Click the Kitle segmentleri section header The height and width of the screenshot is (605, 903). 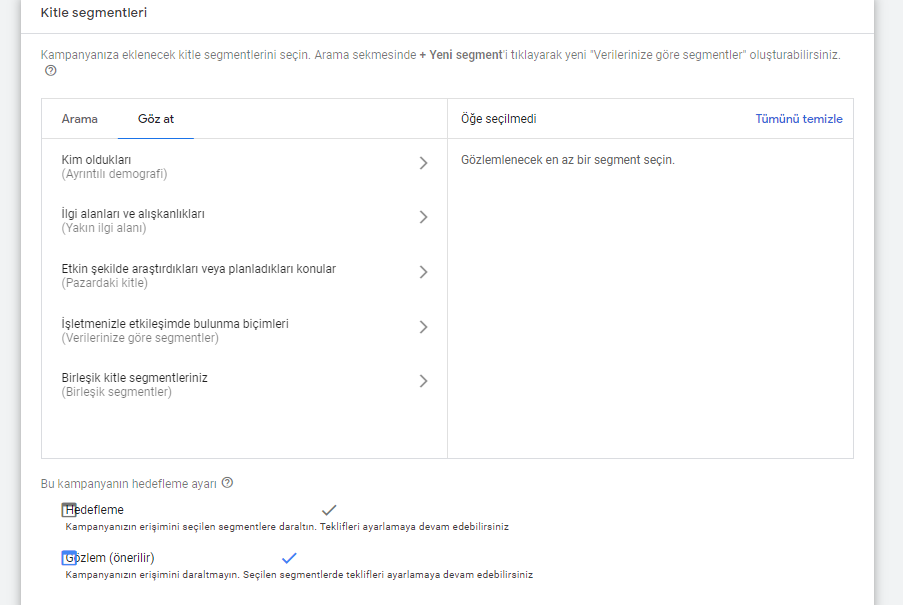tap(86, 13)
